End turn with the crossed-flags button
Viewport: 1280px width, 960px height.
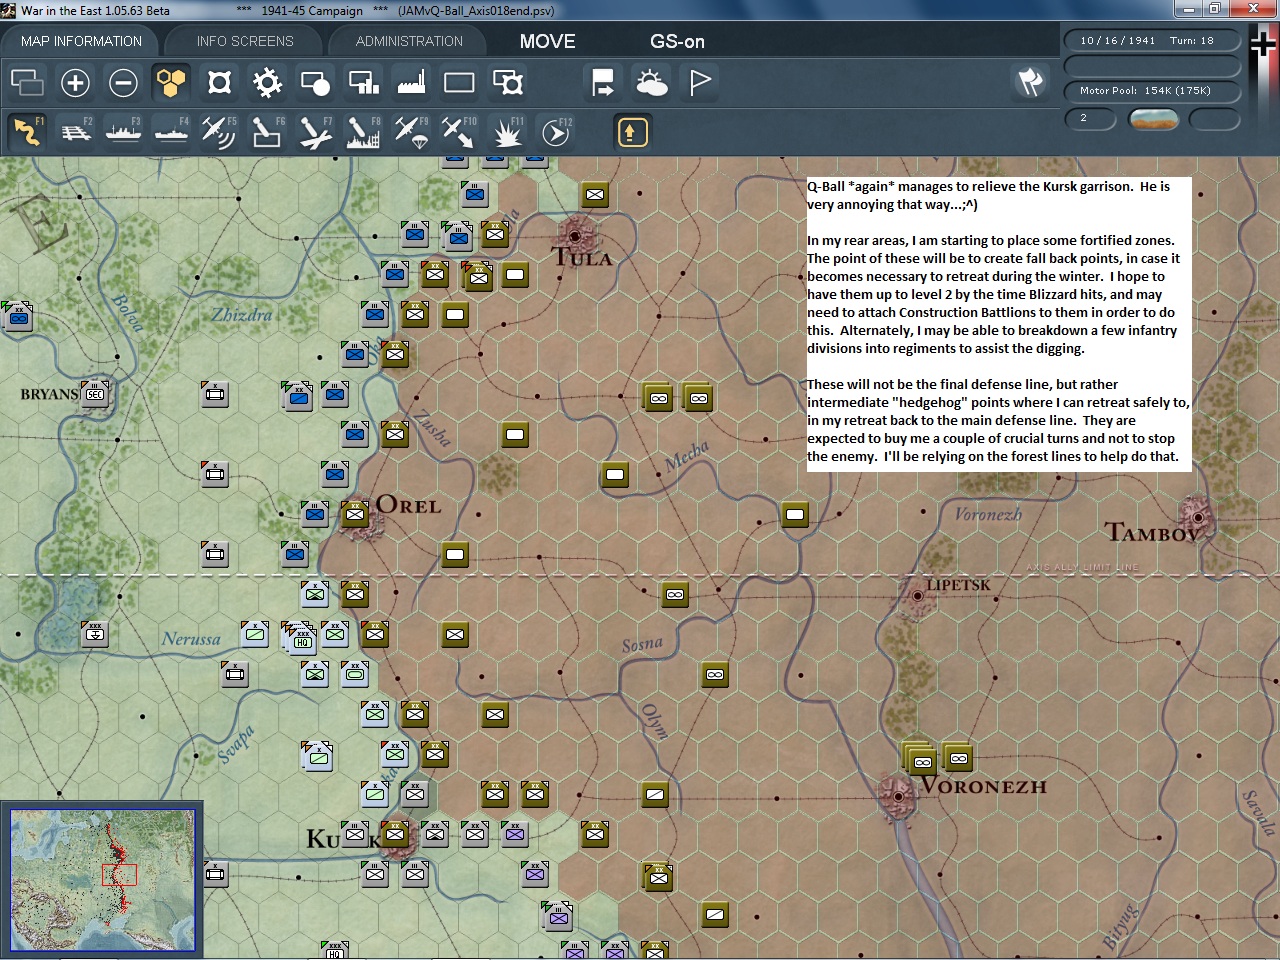(x=1031, y=82)
